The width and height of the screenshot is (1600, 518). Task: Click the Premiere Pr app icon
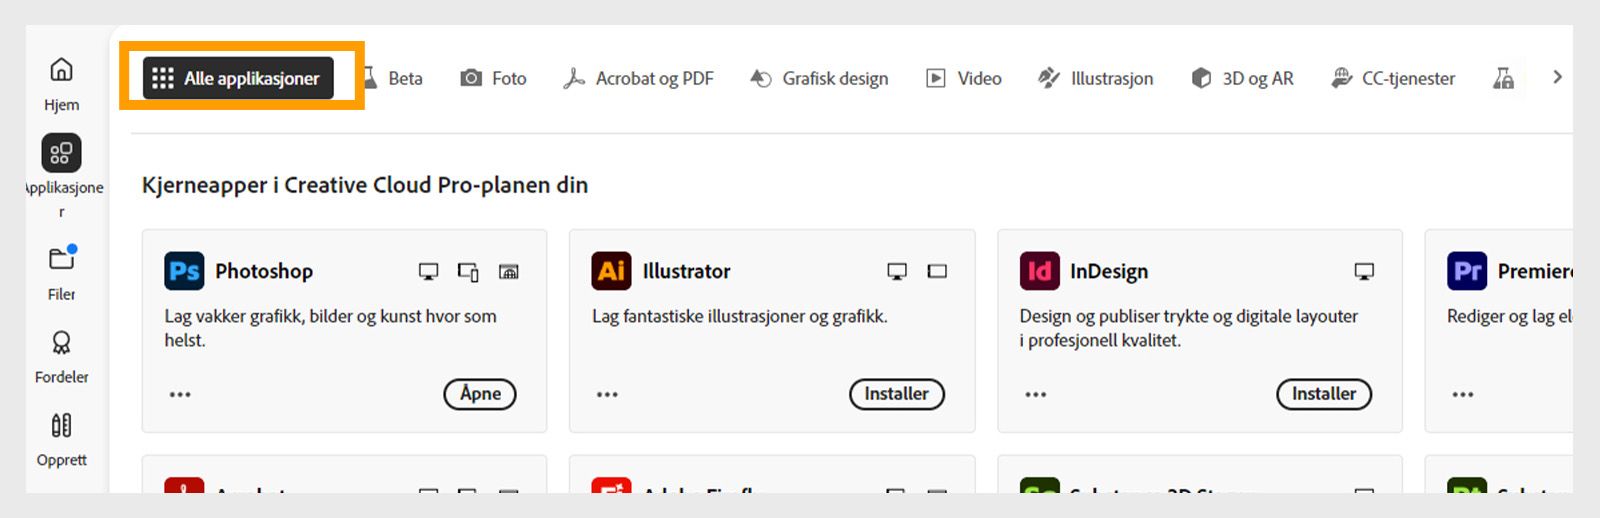coord(1467,271)
